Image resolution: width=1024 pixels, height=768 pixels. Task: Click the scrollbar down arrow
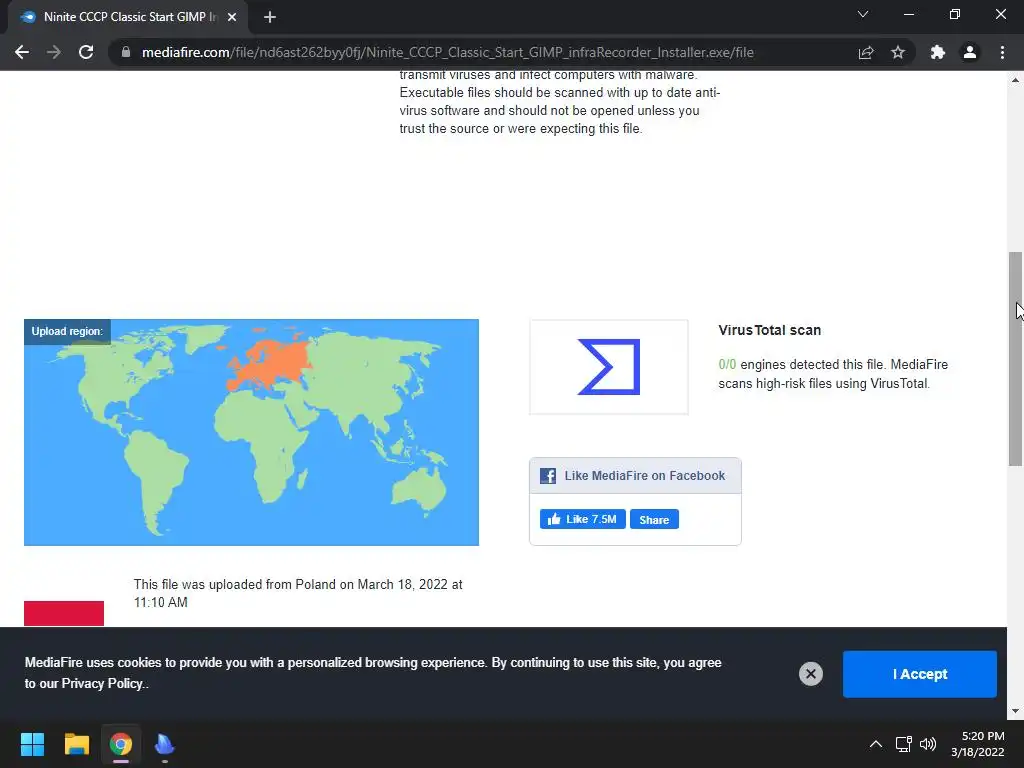[1016, 711]
